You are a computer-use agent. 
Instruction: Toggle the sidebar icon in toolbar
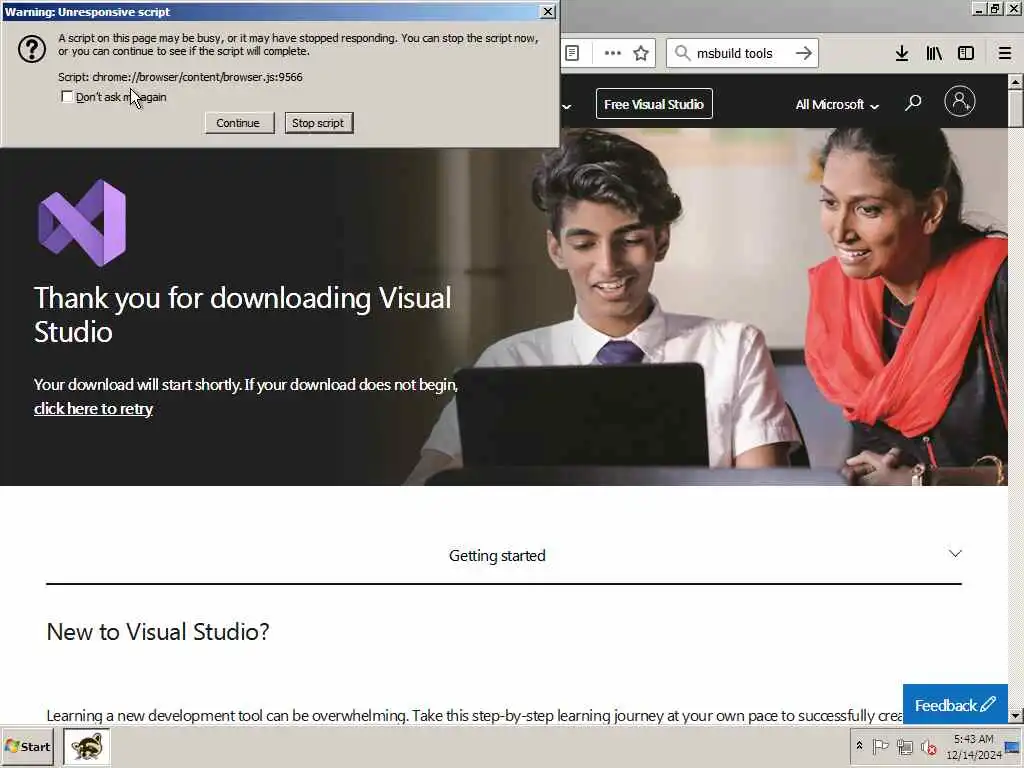pyautogui.click(x=966, y=53)
